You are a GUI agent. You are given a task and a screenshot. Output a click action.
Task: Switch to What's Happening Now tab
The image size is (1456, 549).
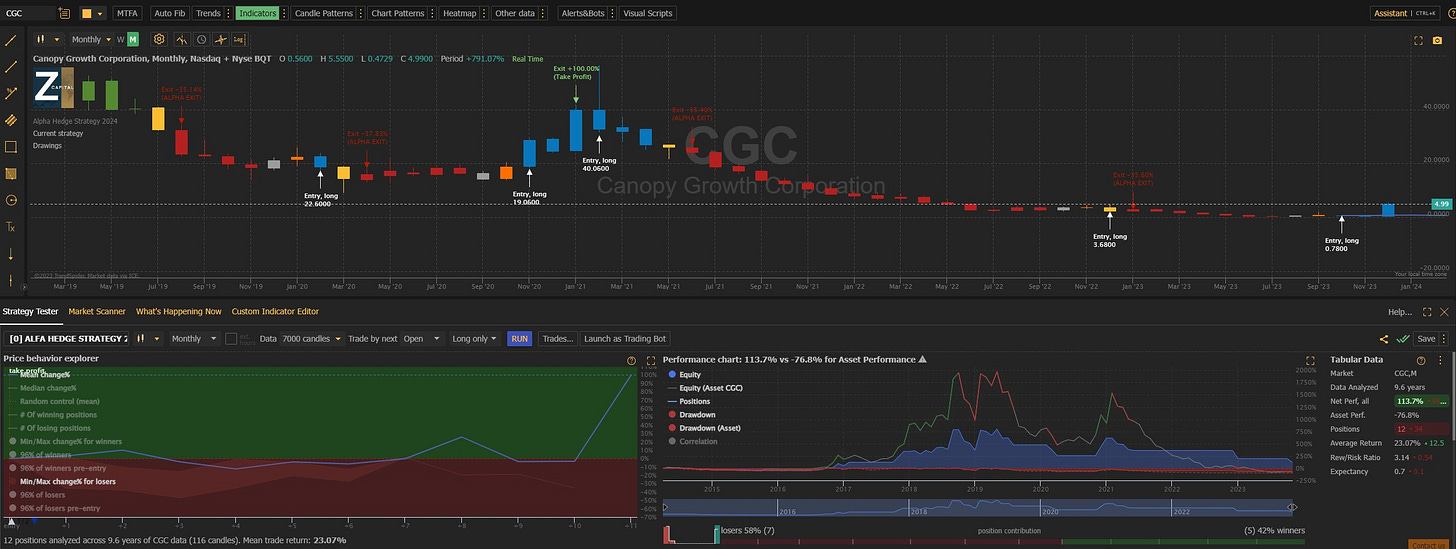[179, 312]
